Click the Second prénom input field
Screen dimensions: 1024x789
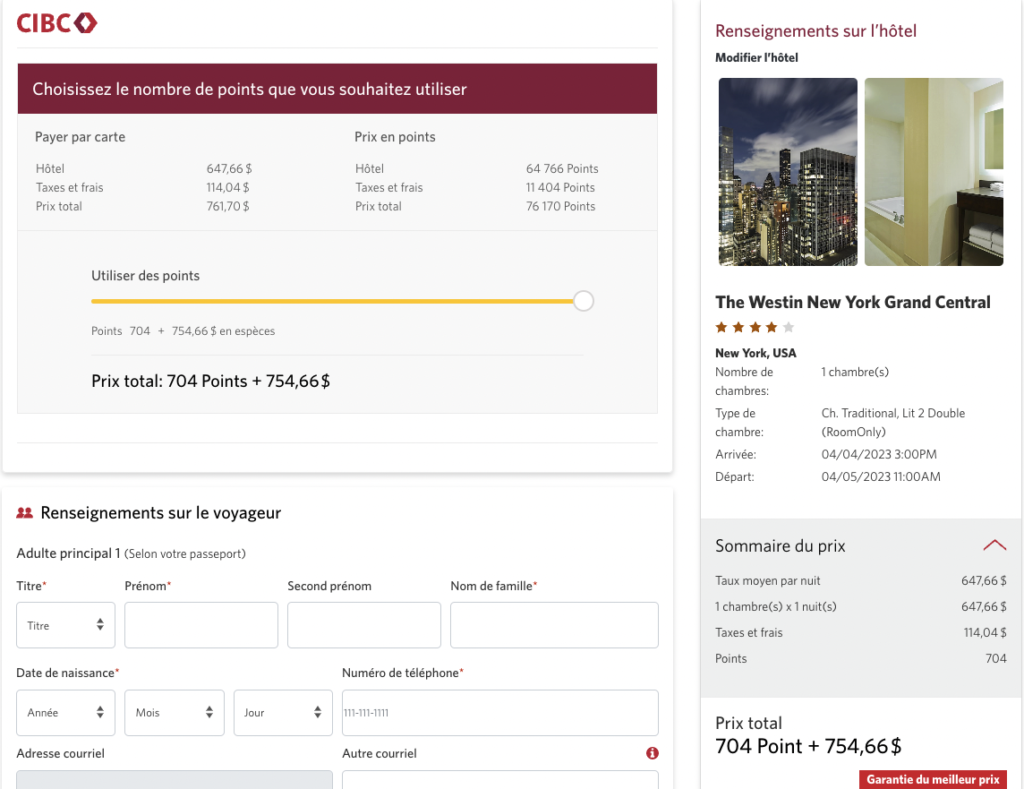[x=364, y=625]
